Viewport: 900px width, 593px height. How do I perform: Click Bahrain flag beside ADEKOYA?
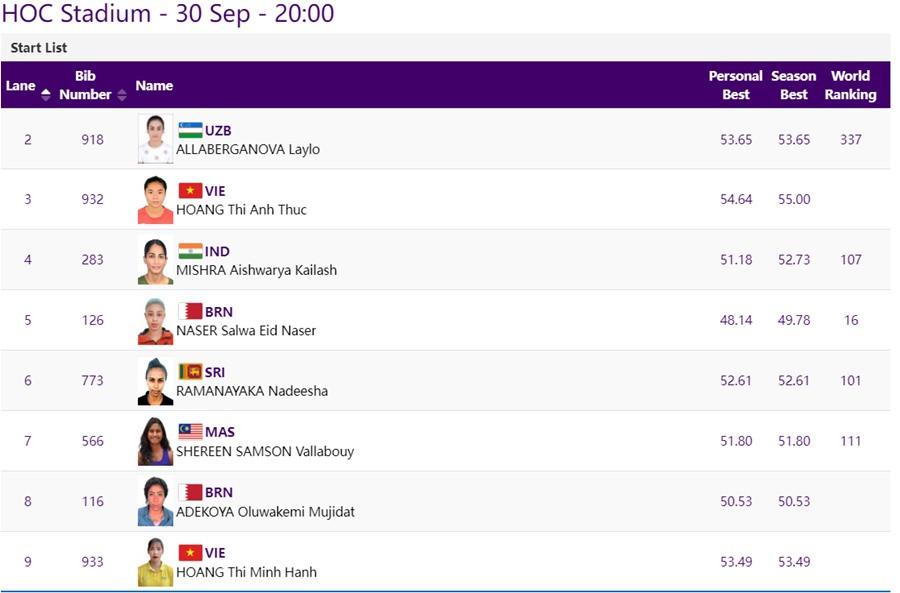190,492
